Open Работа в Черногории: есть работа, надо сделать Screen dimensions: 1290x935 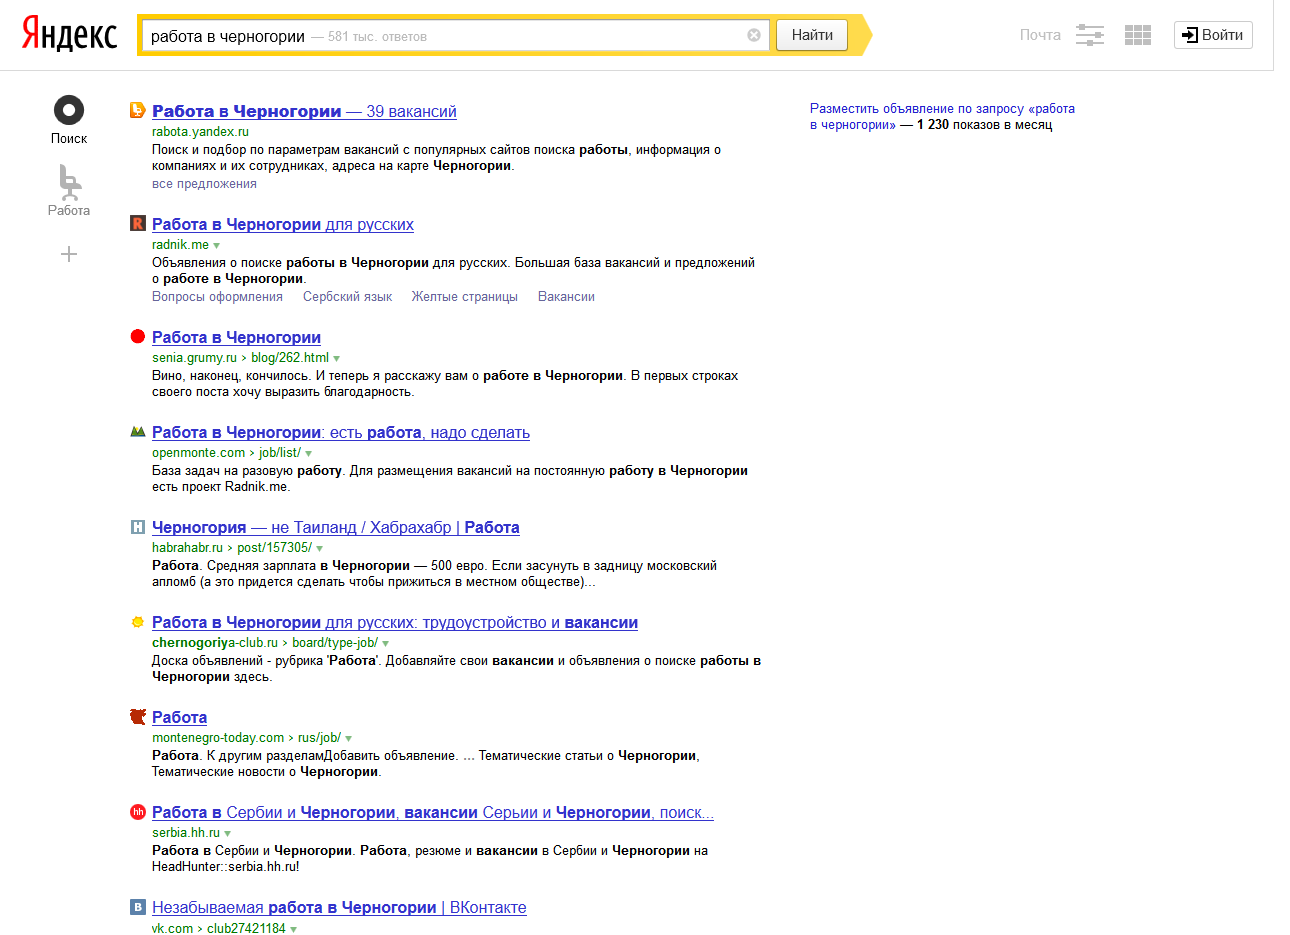coord(341,432)
